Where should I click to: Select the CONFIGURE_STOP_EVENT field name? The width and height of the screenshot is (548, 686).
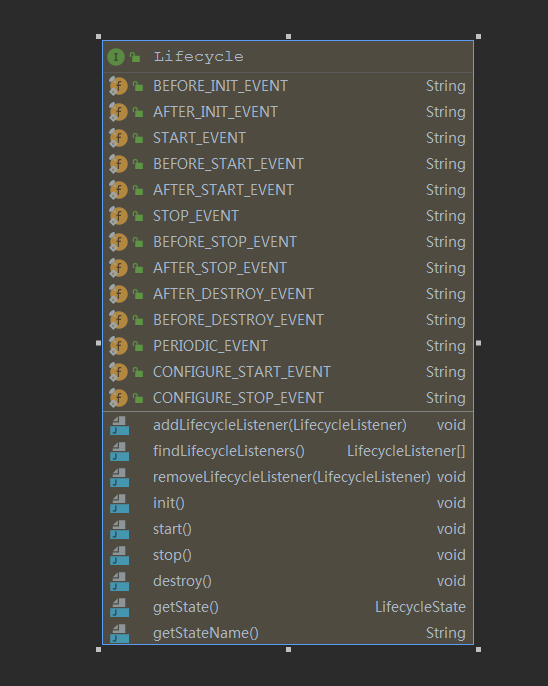coord(238,398)
